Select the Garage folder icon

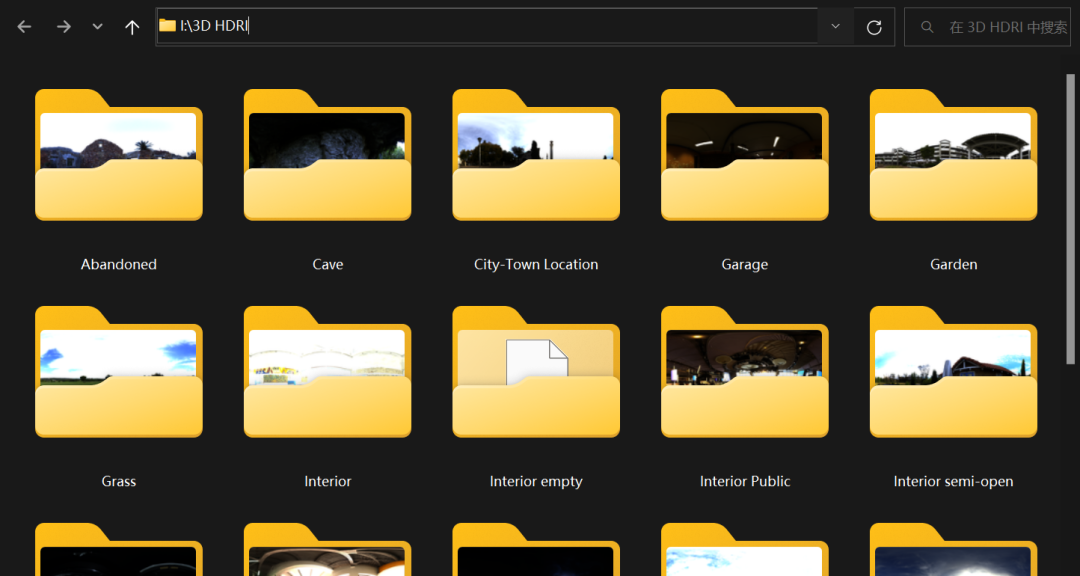click(745, 155)
